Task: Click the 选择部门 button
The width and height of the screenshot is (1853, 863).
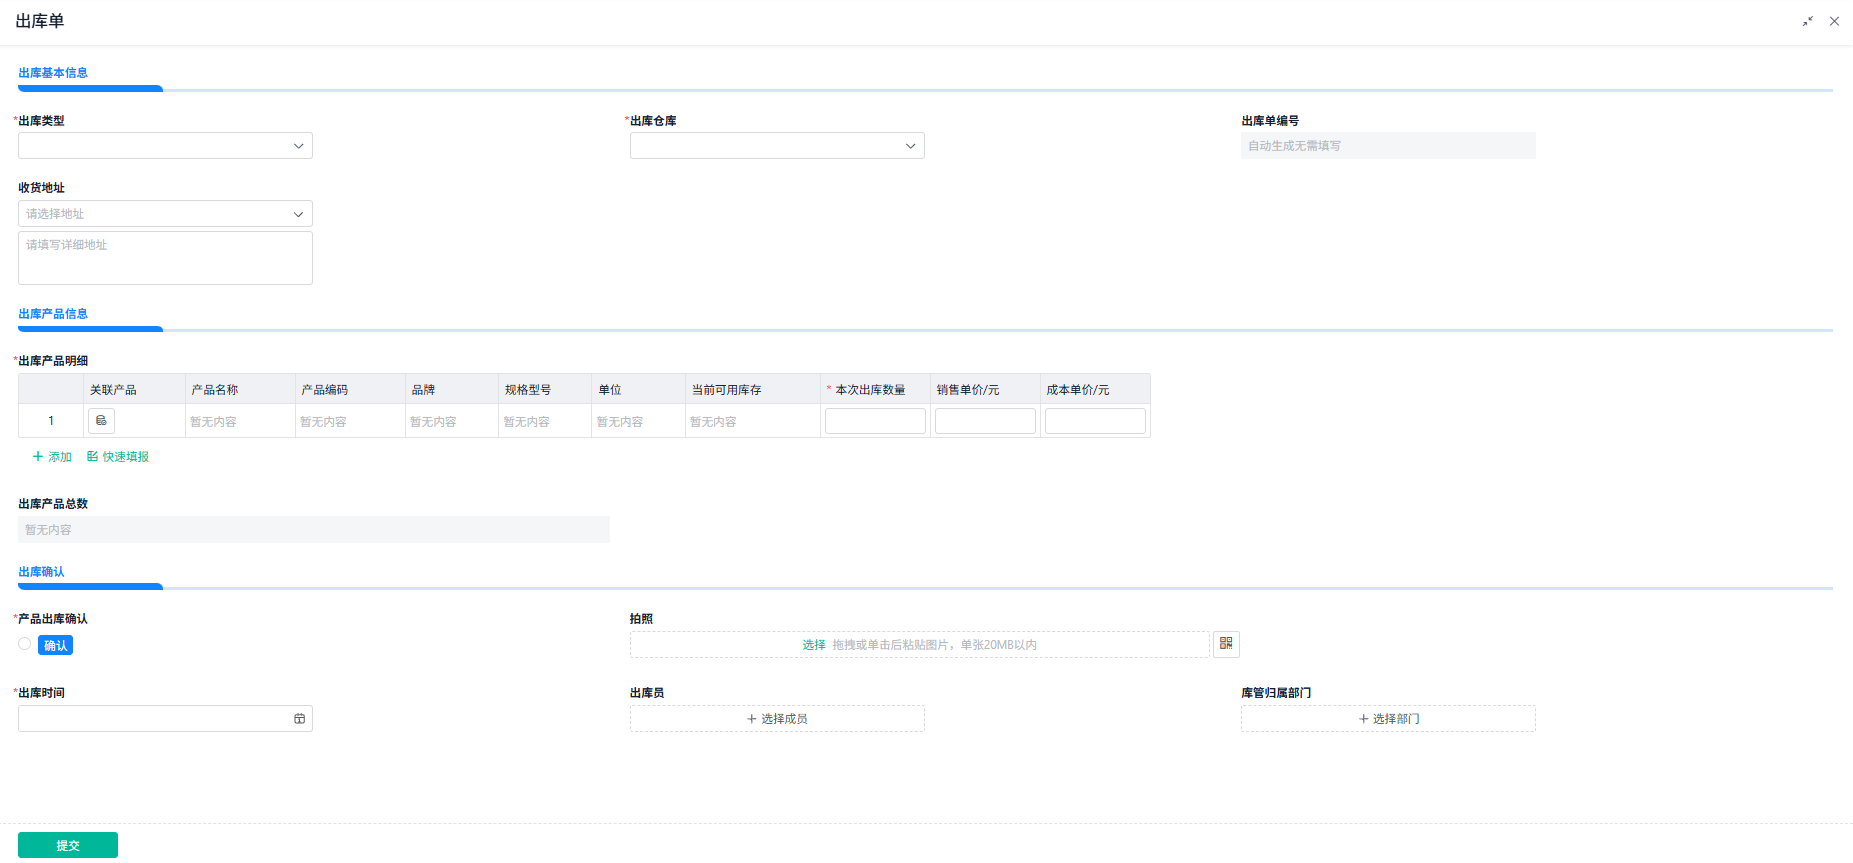Action: (x=1388, y=719)
